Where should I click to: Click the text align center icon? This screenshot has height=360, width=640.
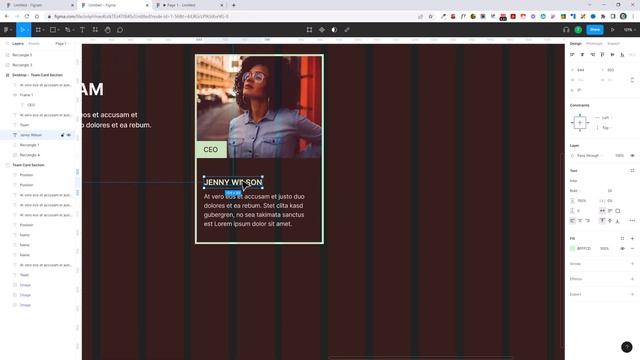click(580, 221)
